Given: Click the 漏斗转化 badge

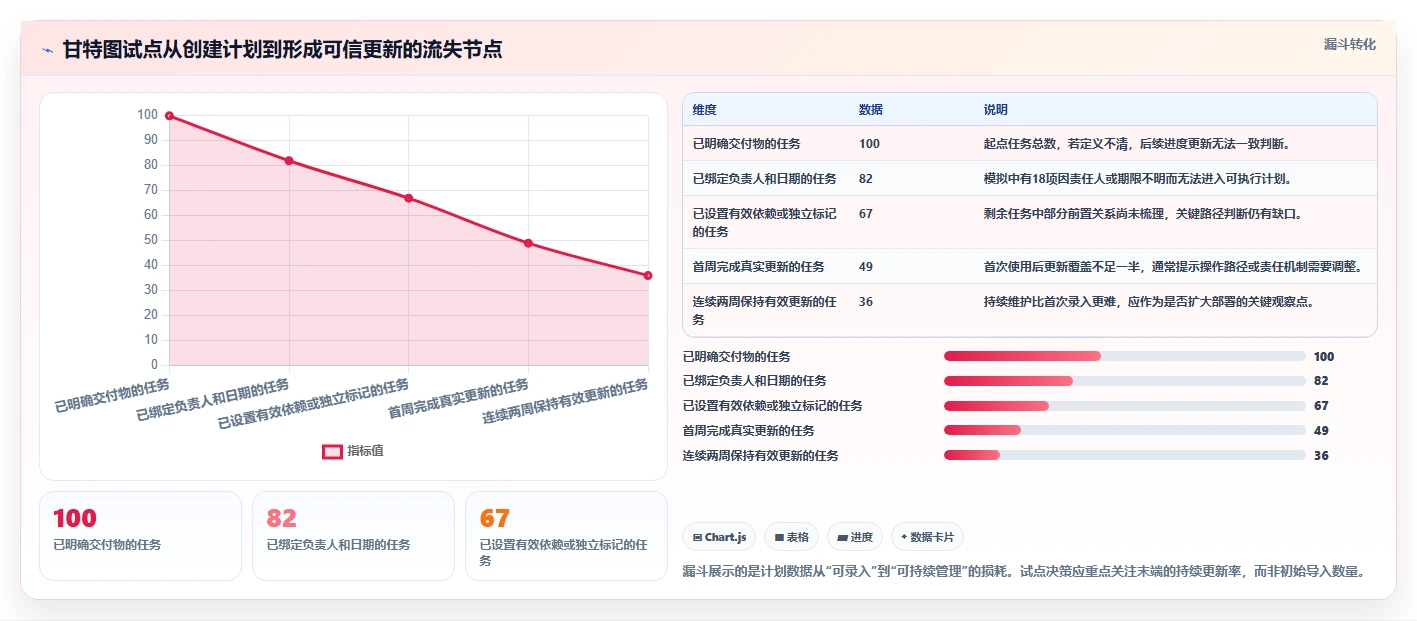Looking at the screenshot, I should 1349,45.
